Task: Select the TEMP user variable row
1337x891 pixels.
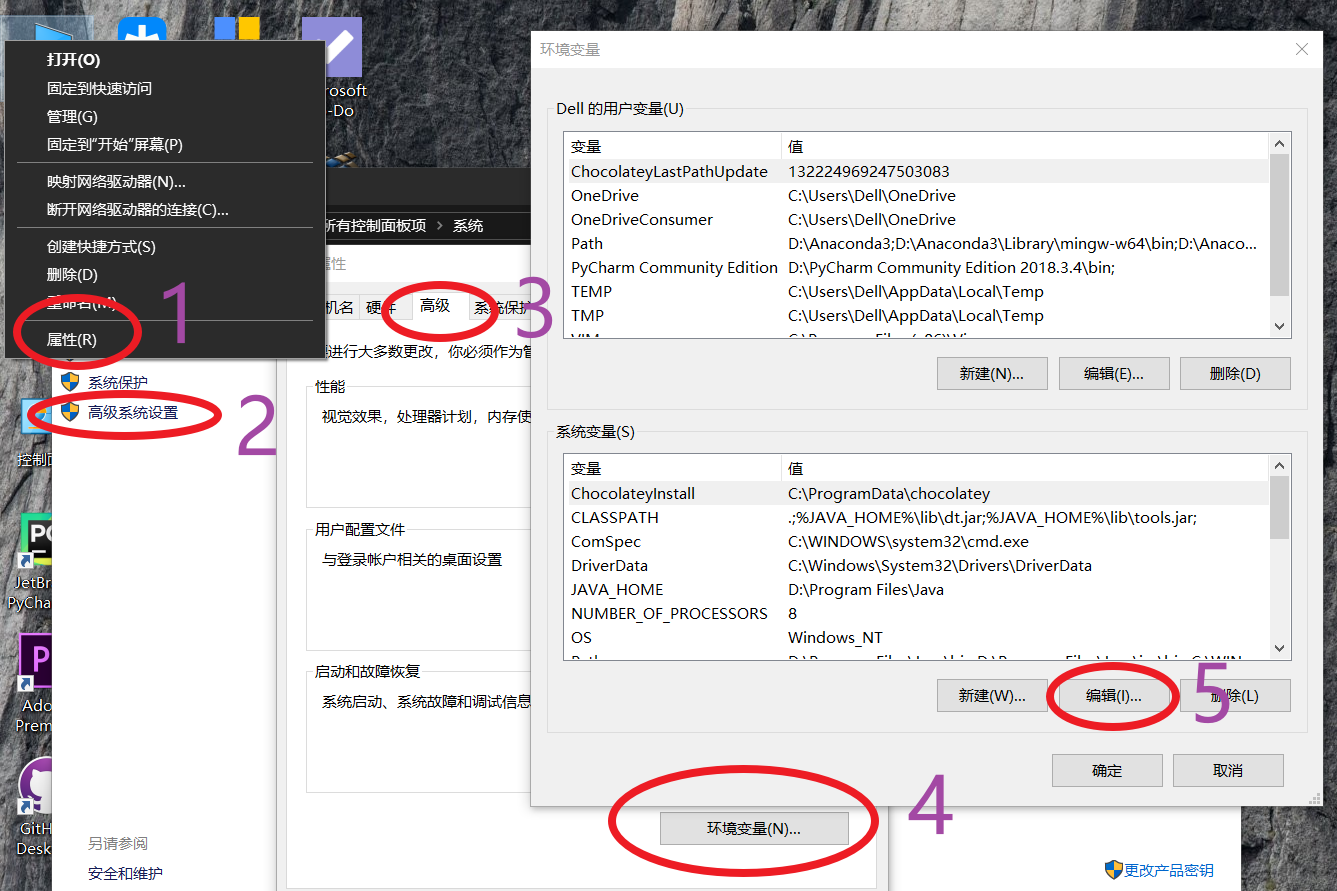Action: tap(918, 291)
